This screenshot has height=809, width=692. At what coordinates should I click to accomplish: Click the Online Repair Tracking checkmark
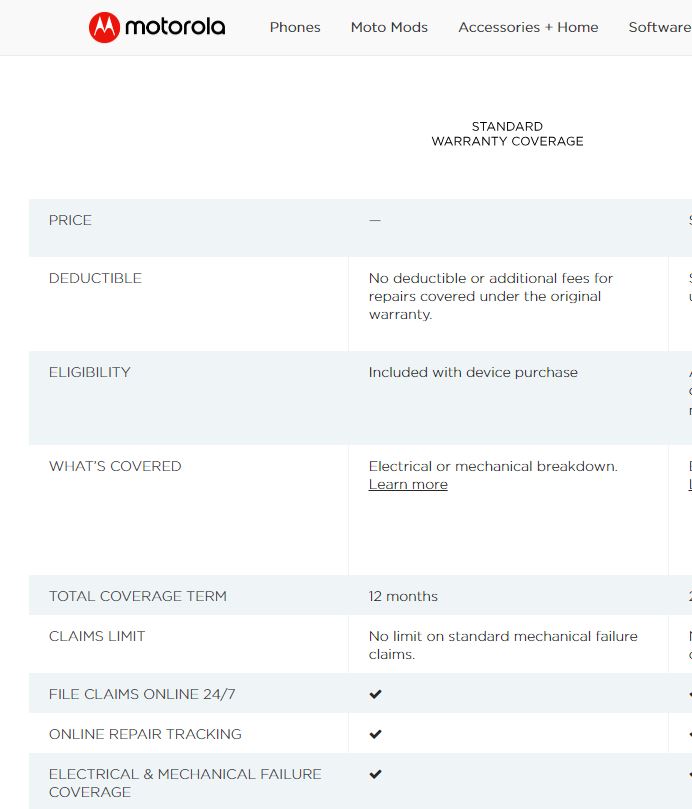(x=375, y=734)
